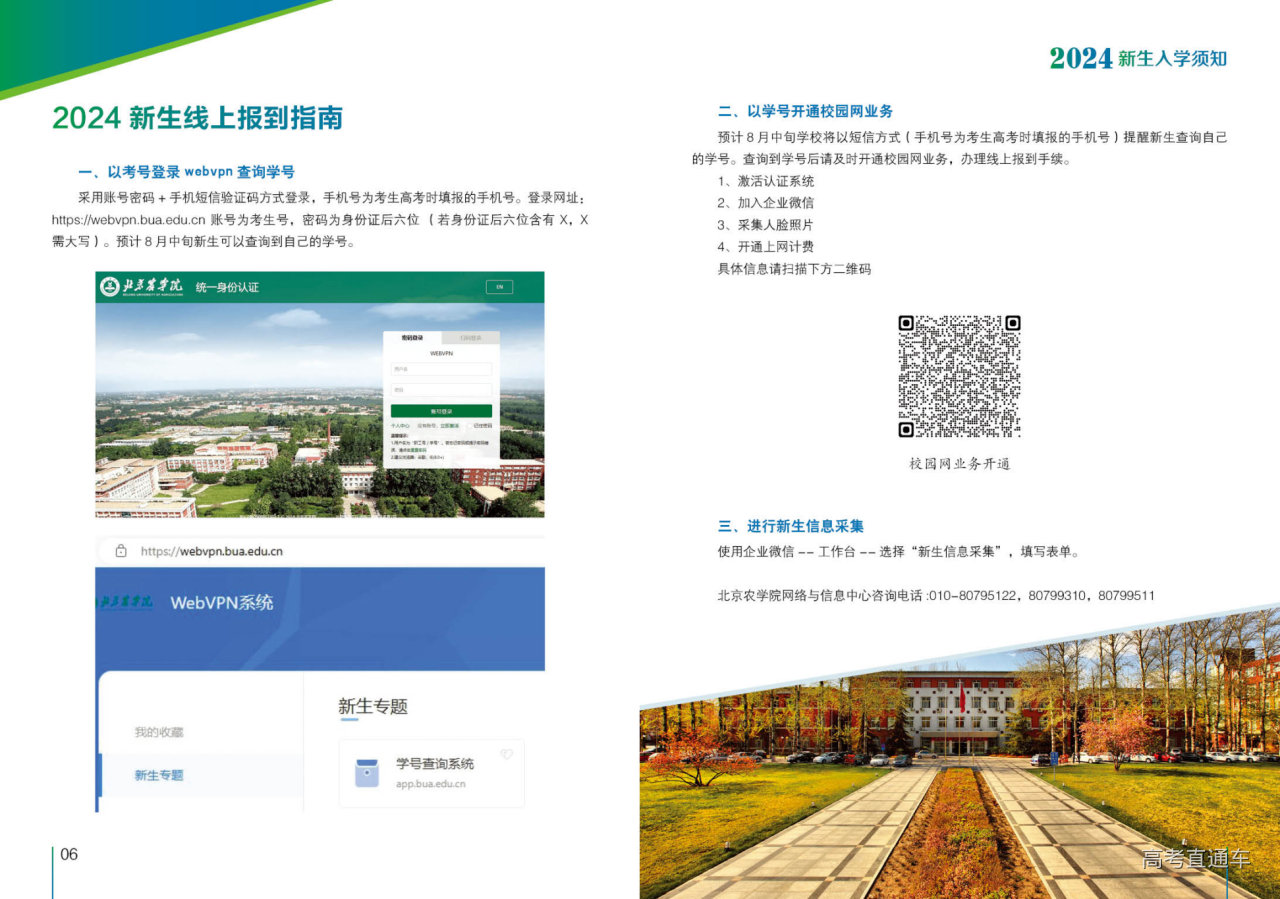The image size is (1280, 899).
Task: Open the 学号查询系统 card
Action: pyautogui.click(x=432, y=773)
